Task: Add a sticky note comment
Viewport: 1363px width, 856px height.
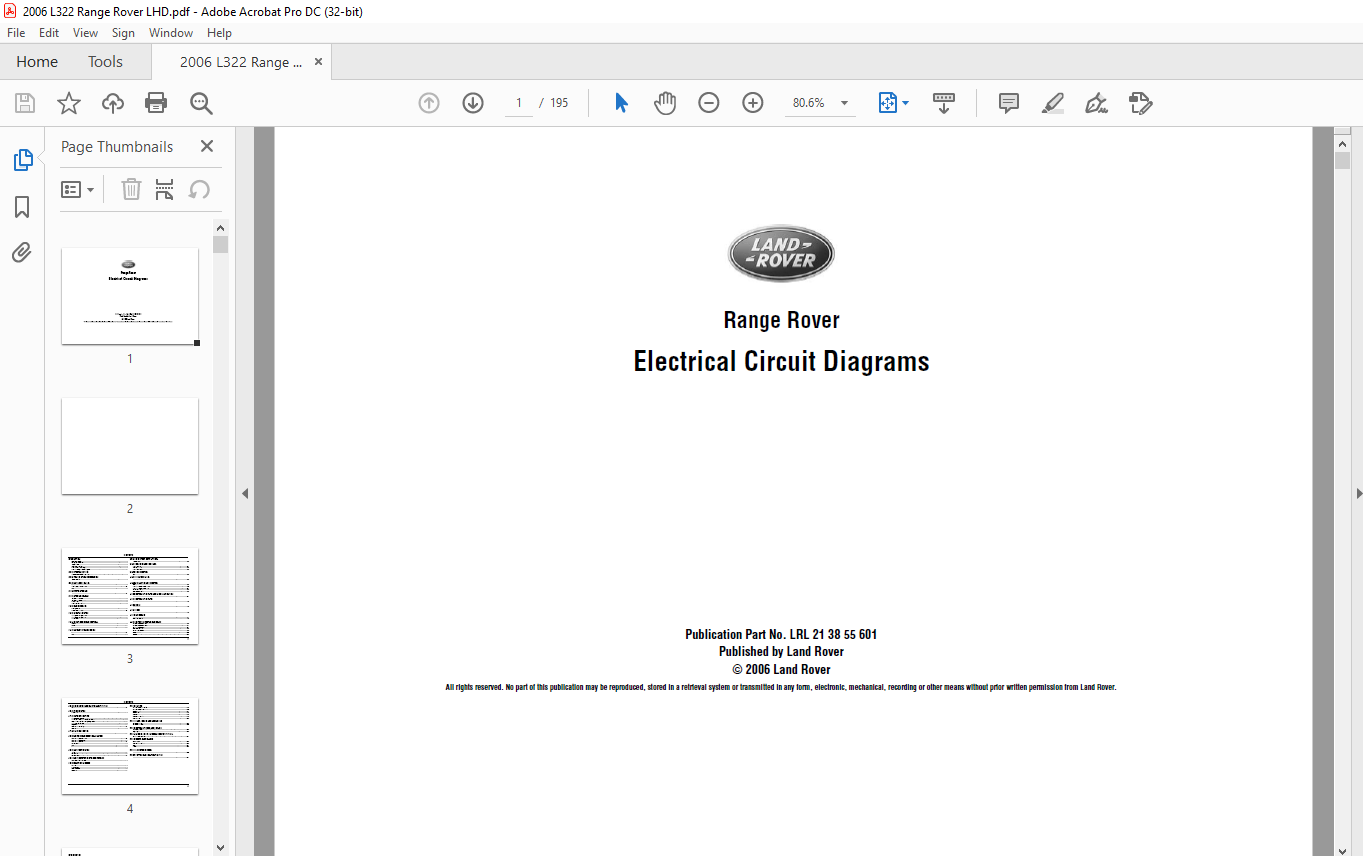Action: coord(1009,103)
